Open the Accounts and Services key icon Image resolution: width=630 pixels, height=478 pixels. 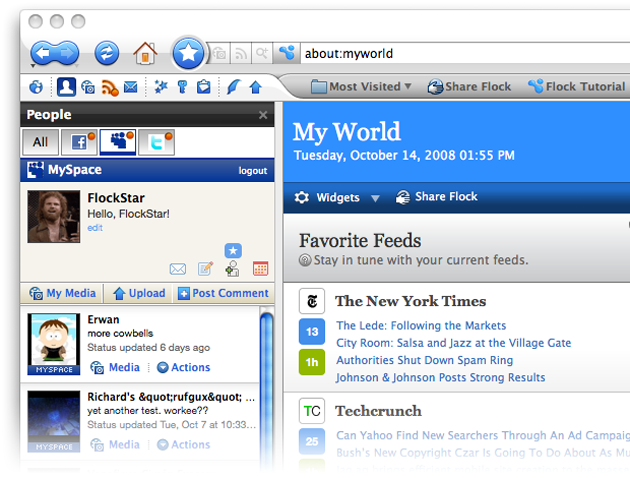click(x=182, y=87)
